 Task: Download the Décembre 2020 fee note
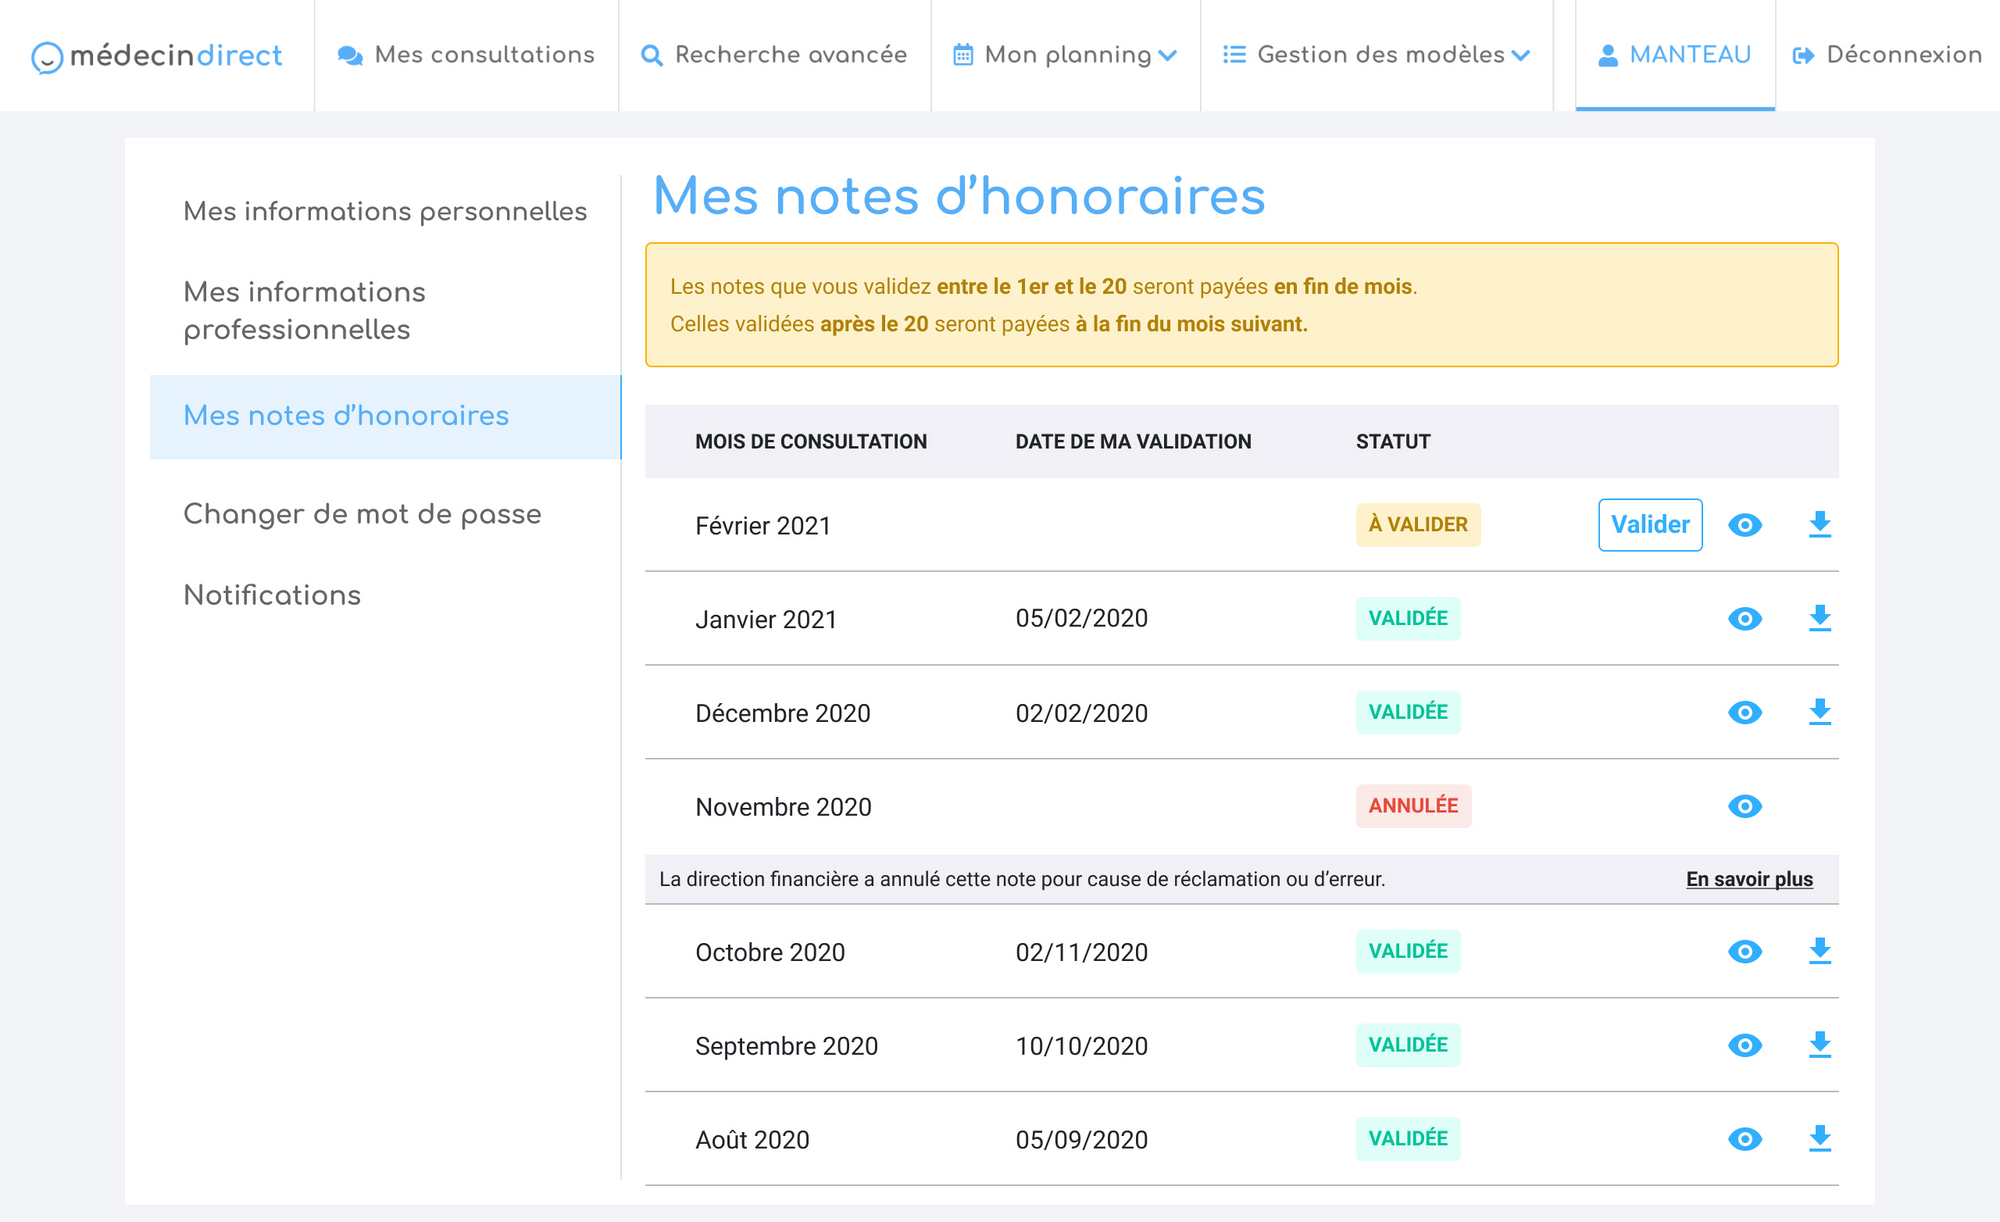click(x=1819, y=712)
